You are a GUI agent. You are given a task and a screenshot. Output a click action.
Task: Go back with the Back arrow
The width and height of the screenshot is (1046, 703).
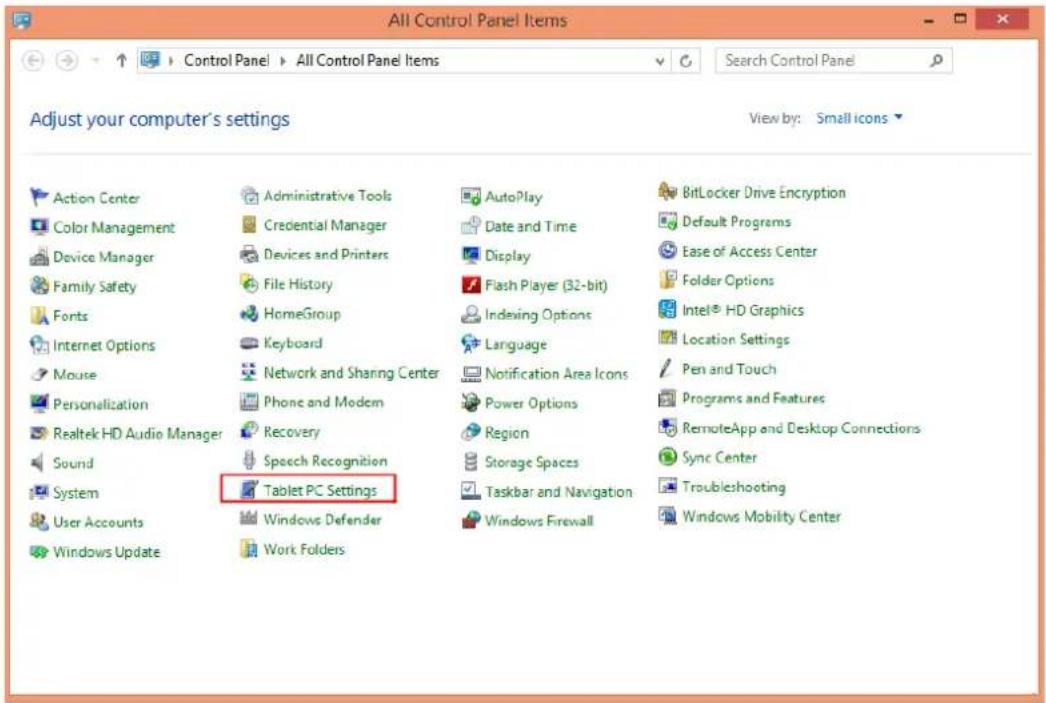[33, 61]
